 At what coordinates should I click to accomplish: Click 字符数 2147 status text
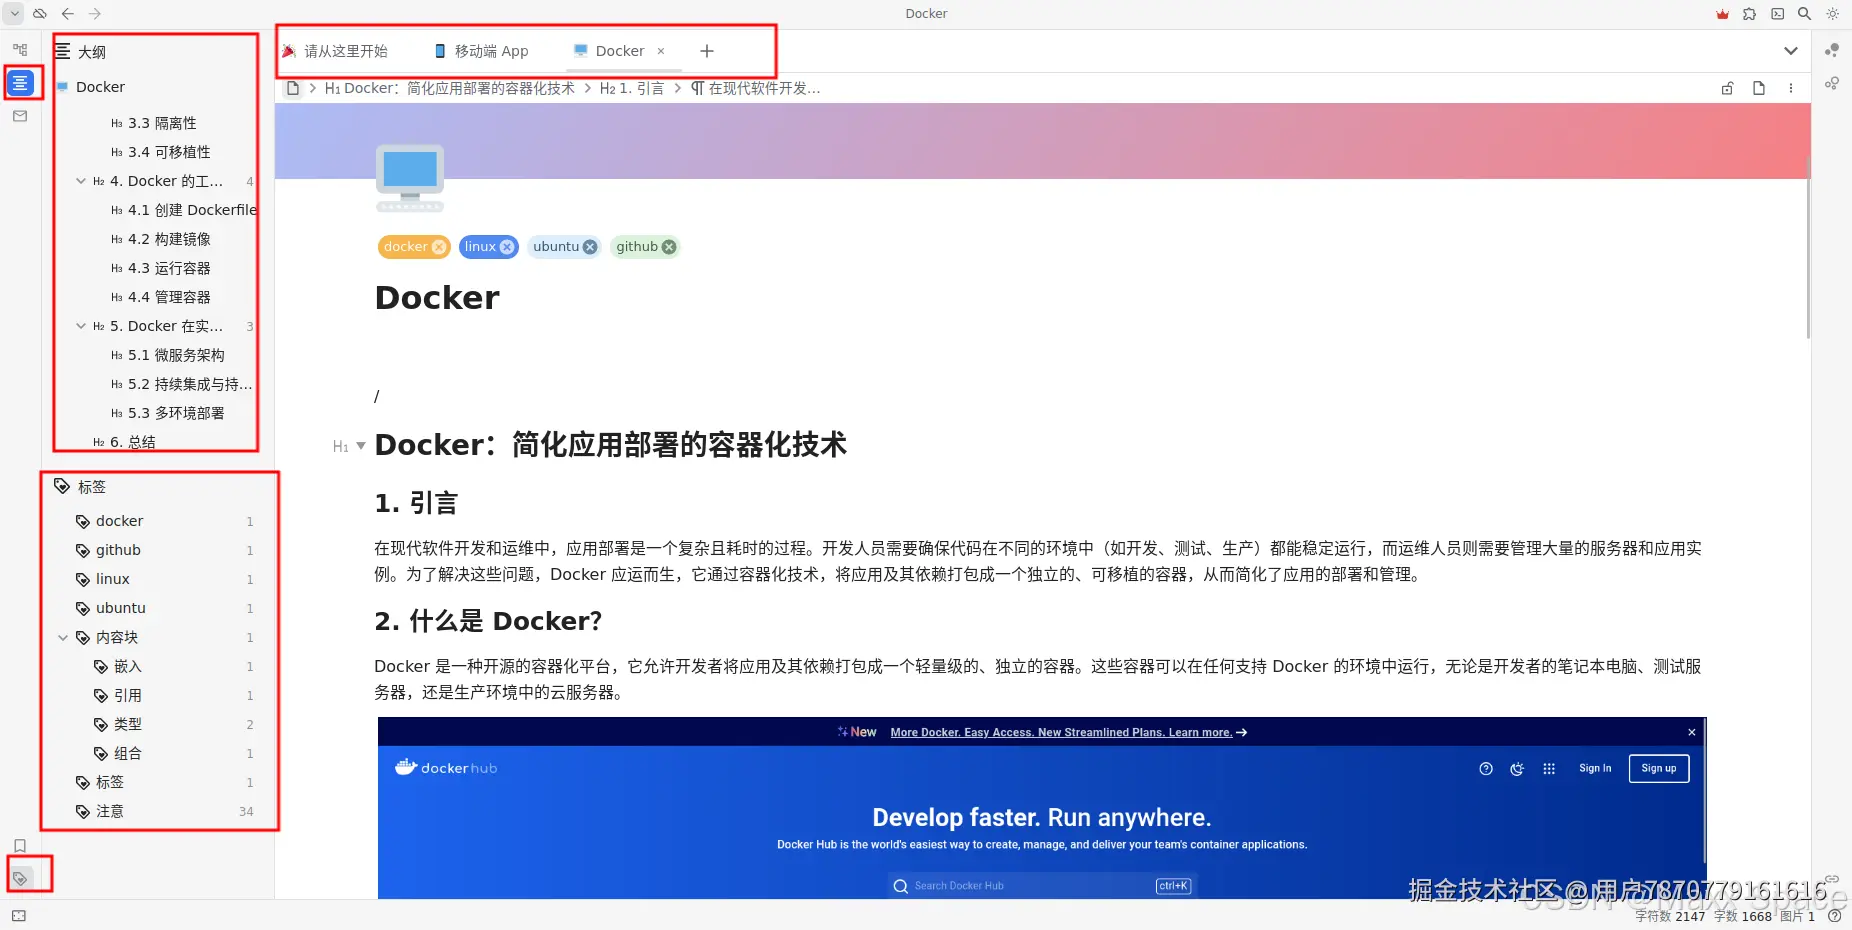pos(1670,916)
